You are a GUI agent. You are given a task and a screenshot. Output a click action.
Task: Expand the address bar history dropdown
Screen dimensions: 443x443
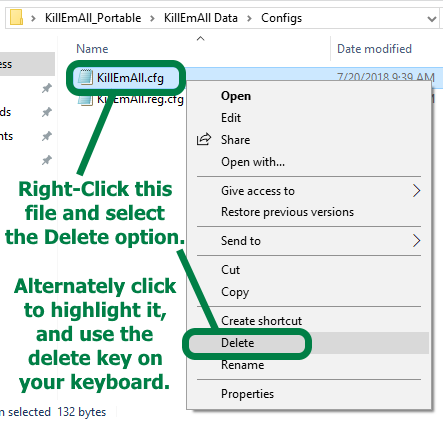pos(432,19)
